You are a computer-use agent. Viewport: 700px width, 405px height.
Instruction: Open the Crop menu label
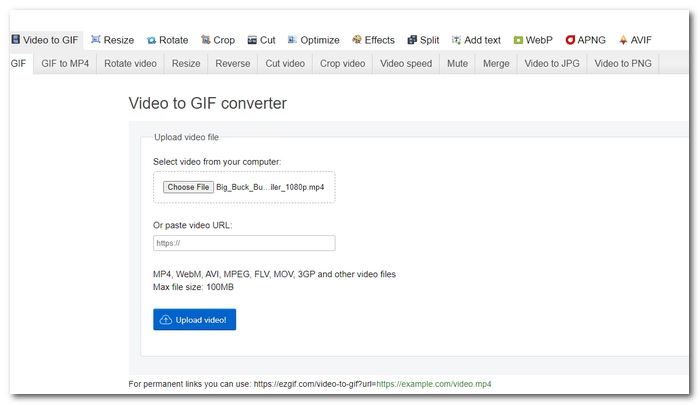[224, 40]
